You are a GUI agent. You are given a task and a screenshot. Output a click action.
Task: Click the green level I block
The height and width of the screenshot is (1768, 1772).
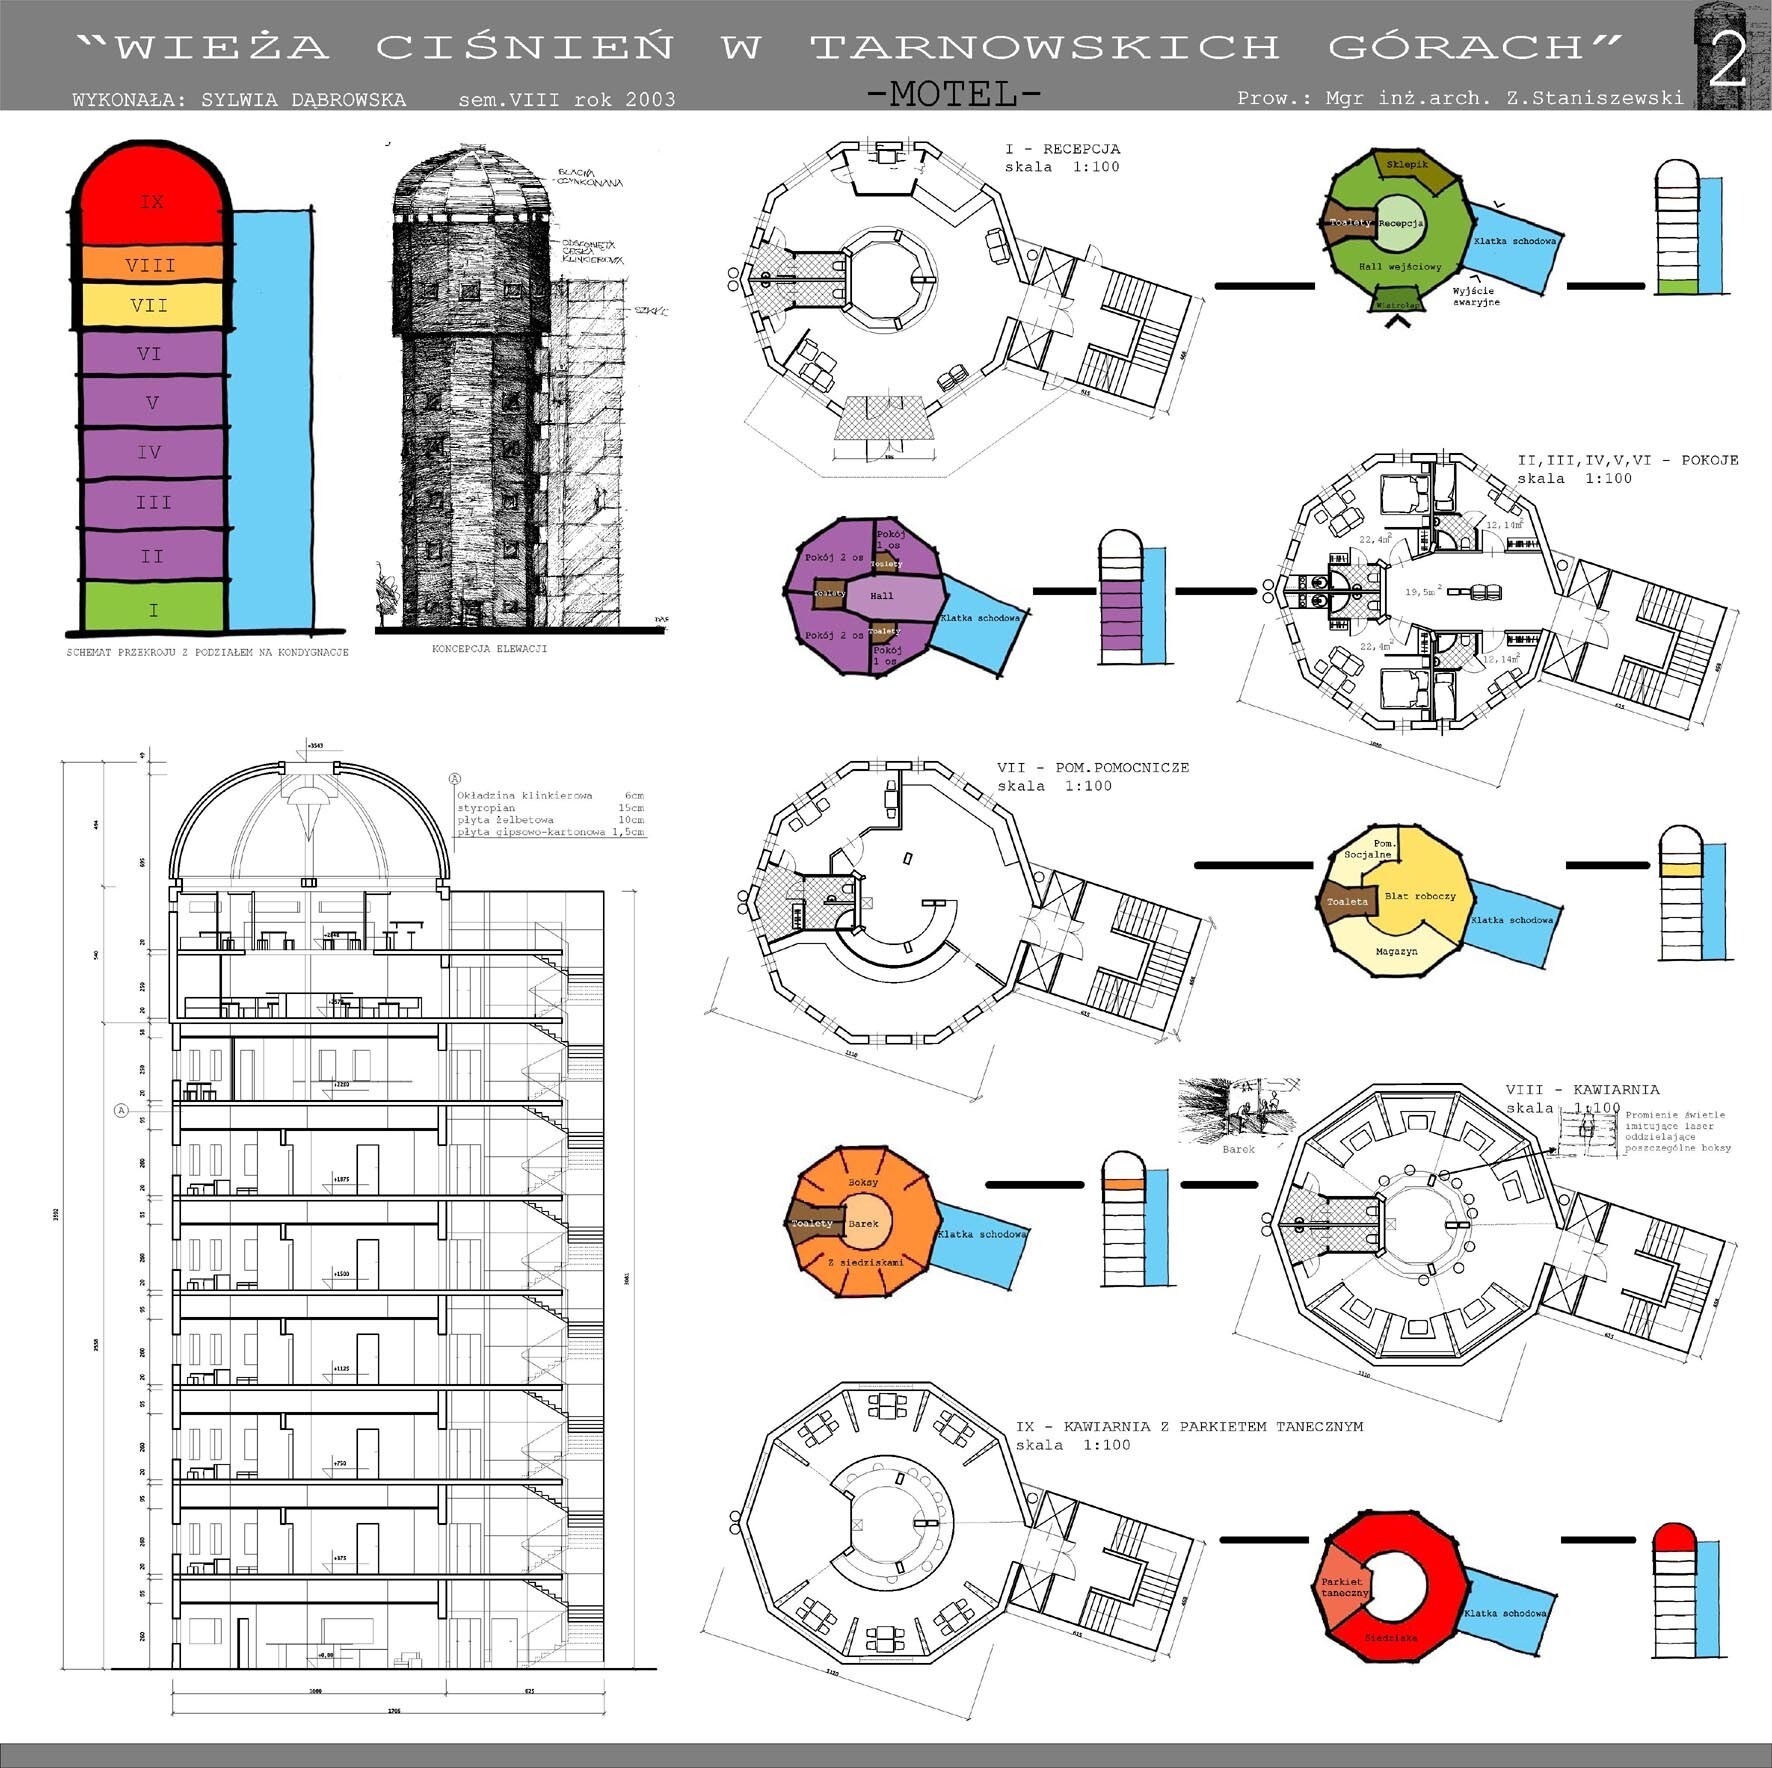coord(152,609)
